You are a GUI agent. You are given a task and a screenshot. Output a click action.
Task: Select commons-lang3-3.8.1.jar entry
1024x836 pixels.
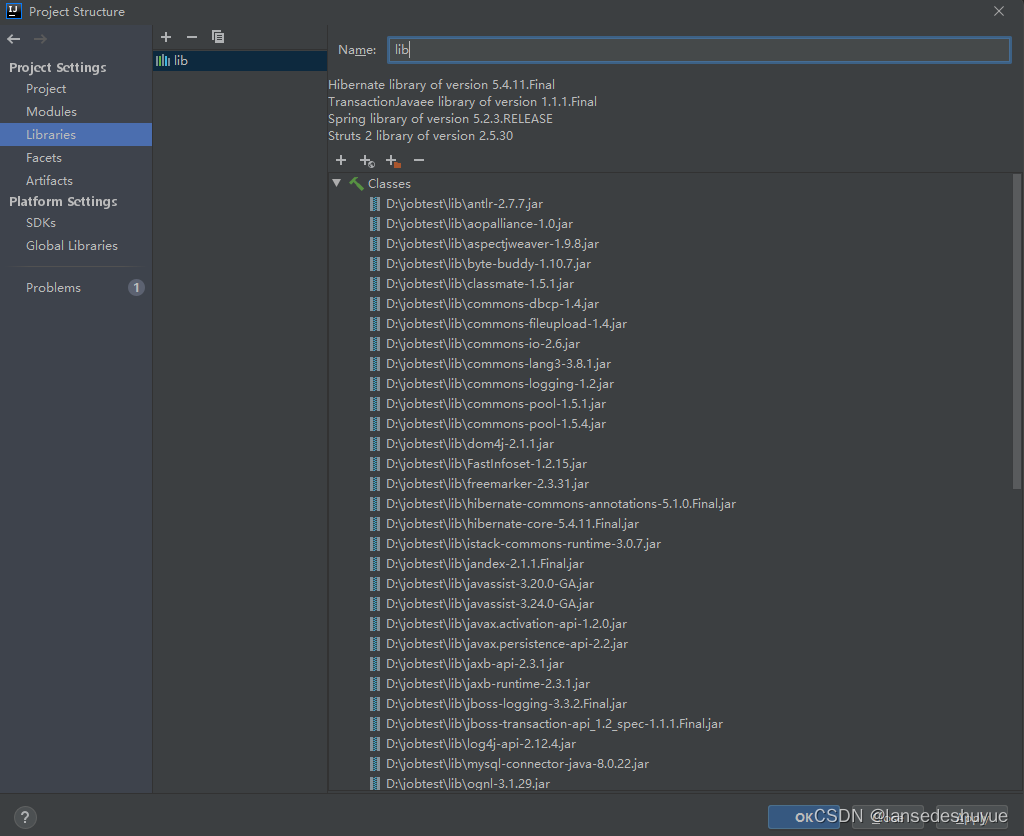click(x=498, y=364)
